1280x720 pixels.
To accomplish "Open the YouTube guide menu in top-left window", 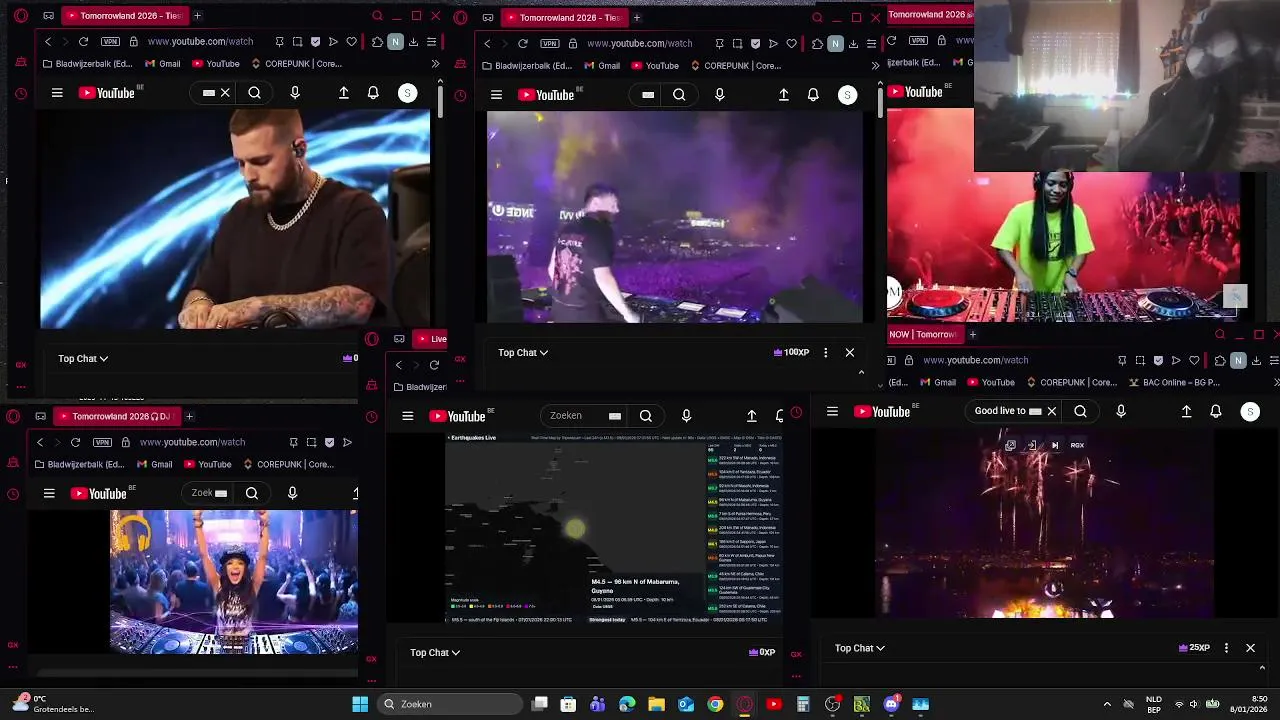I will (57, 93).
